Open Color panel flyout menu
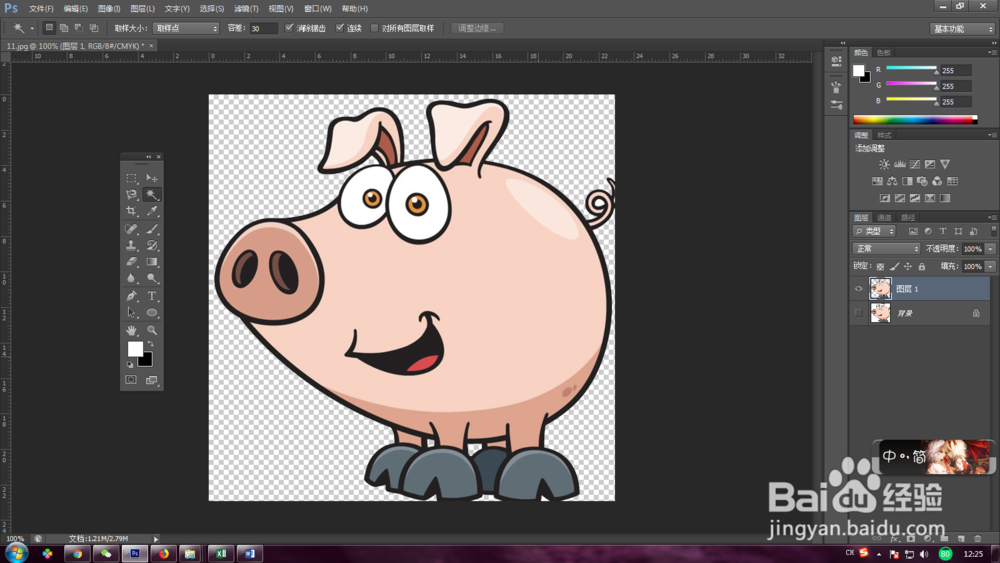Viewport: 1000px width, 563px height. click(x=991, y=52)
